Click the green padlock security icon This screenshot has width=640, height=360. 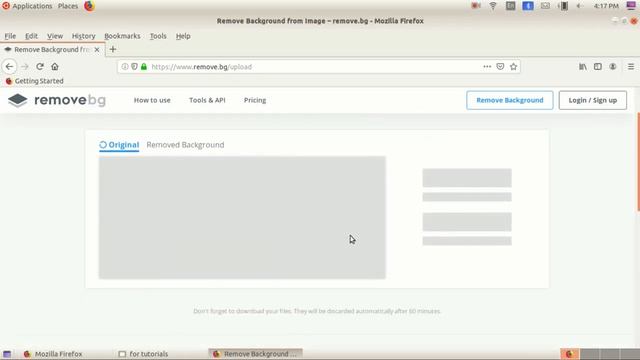pos(144,67)
